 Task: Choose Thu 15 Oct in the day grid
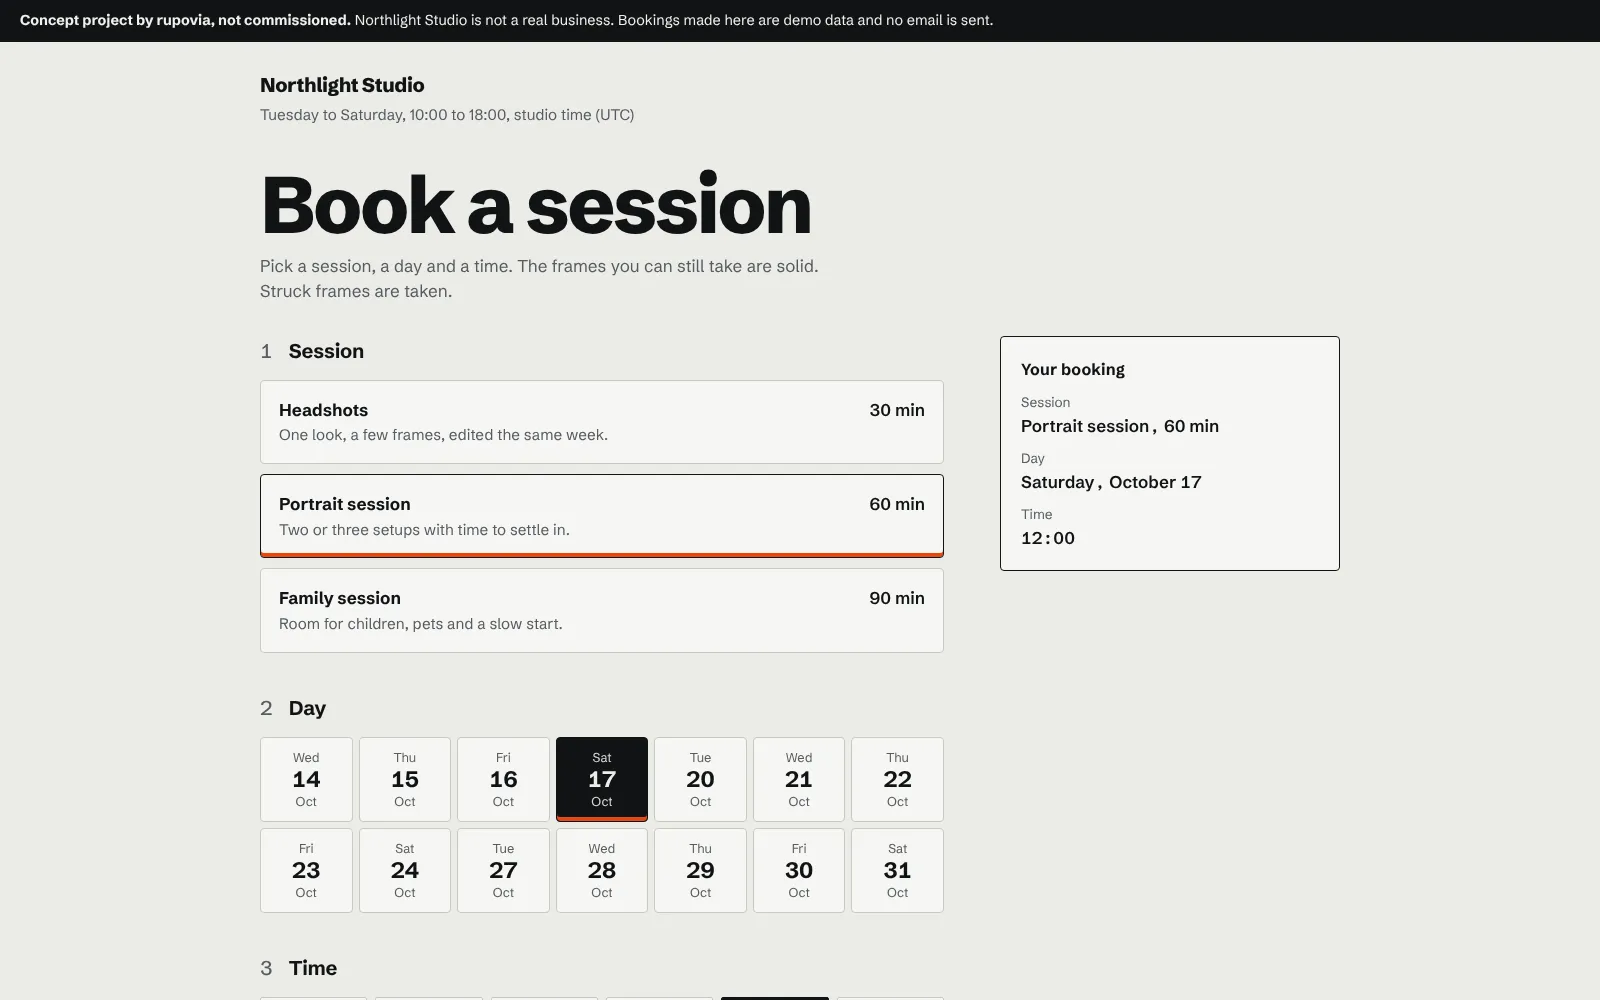[405, 779]
